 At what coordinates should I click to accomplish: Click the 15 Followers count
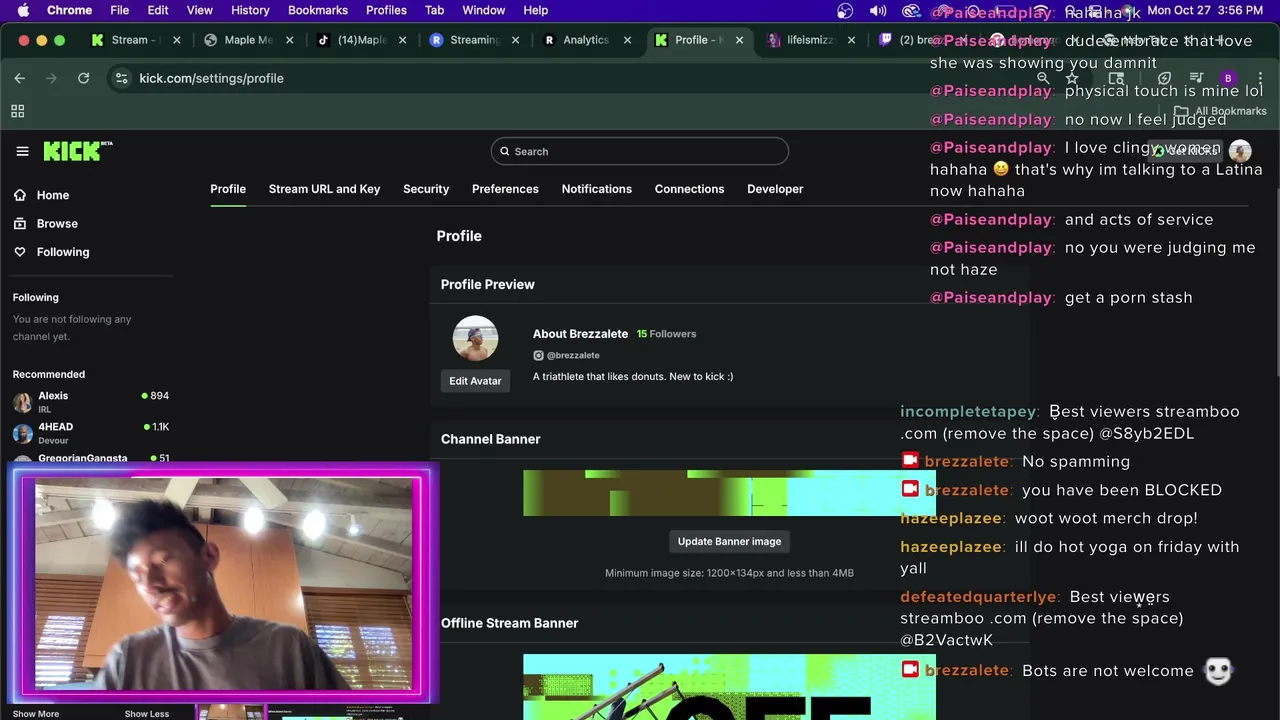(x=666, y=334)
